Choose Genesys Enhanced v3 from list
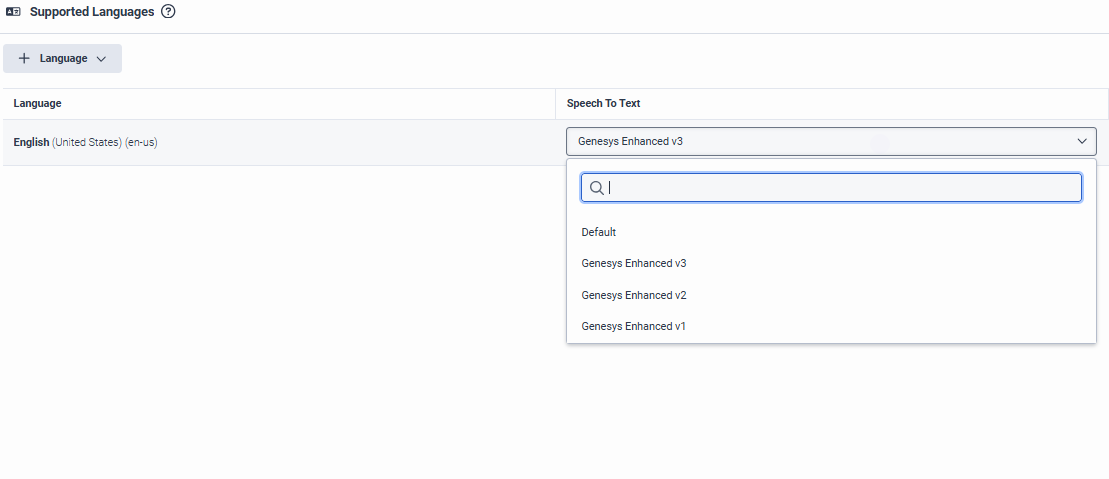Screen dimensions: 1109x479 [634, 264]
